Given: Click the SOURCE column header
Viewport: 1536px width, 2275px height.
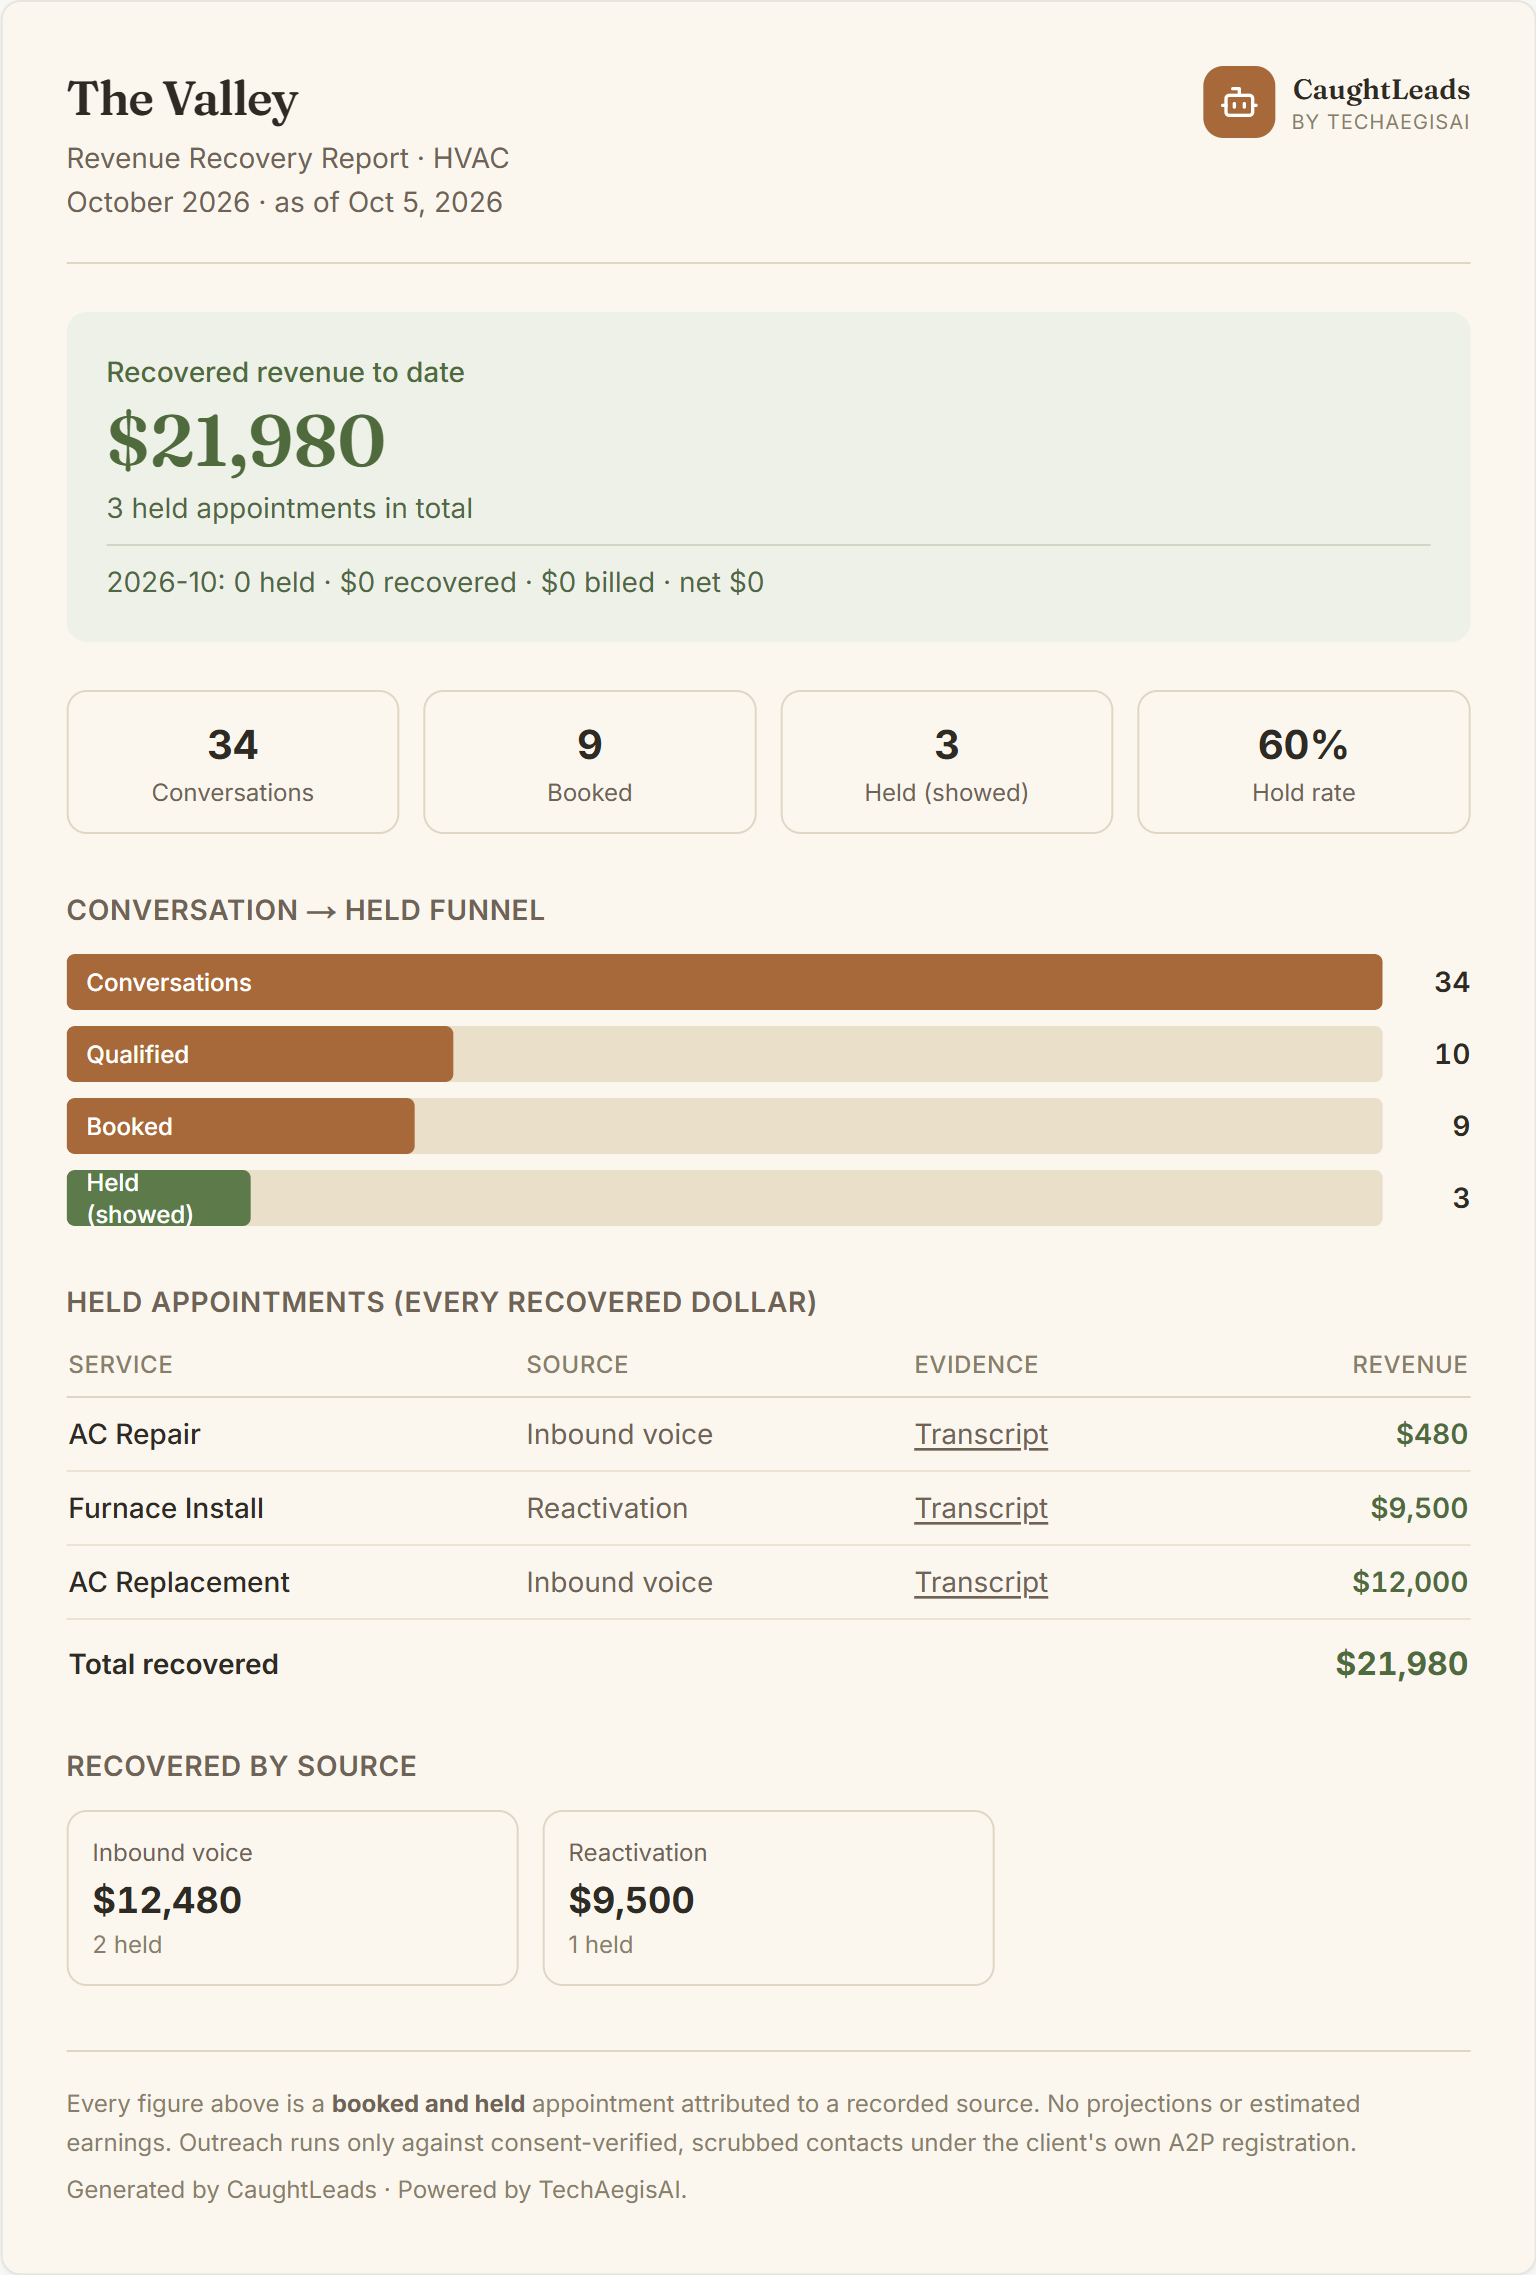Looking at the screenshot, I should (578, 1365).
